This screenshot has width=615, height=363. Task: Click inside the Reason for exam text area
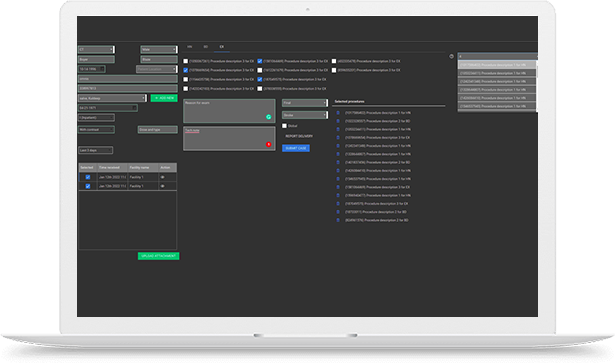point(229,111)
